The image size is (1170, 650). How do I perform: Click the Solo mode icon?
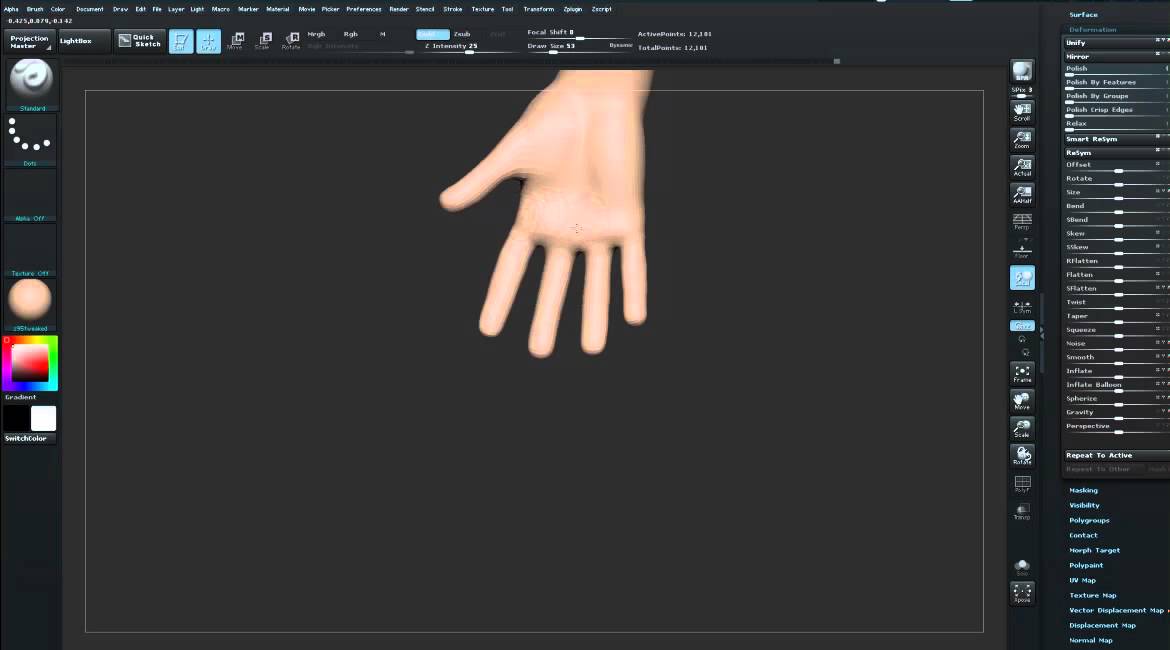1022,567
